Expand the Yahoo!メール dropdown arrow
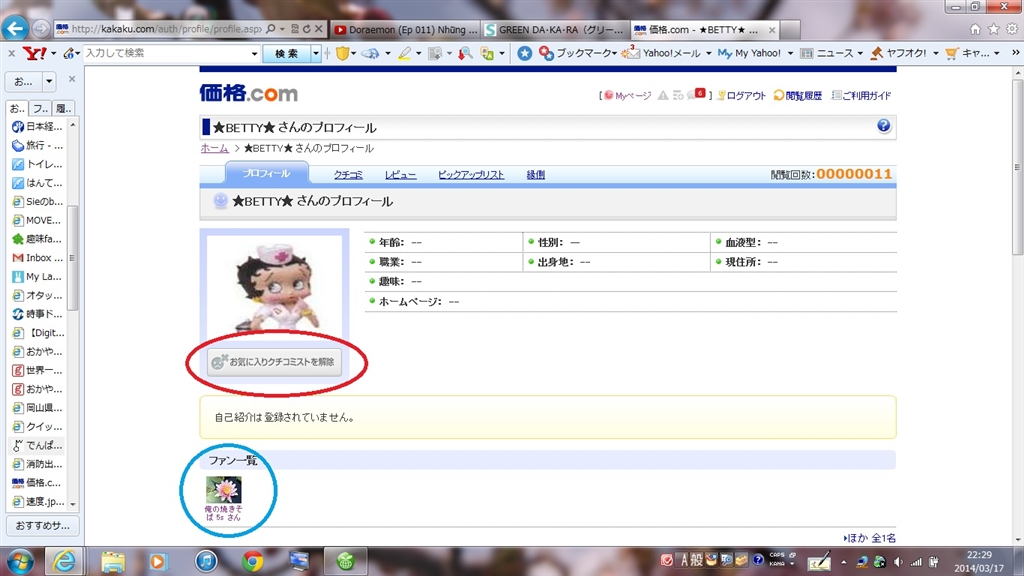The height and width of the screenshot is (576, 1024). pyautogui.click(x=708, y=54)
